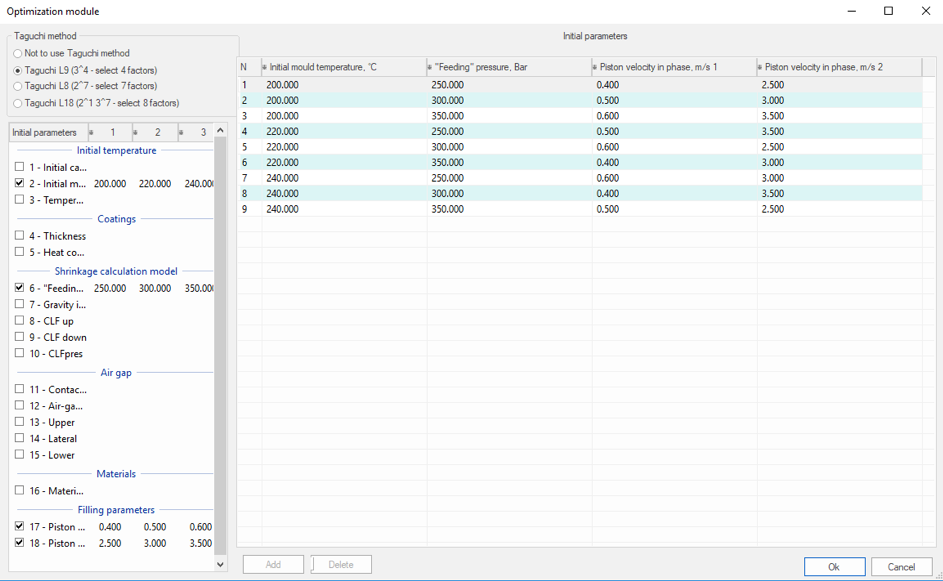Click level '2' column header in parameter list
The width and height of the screenshot is (943, 581).
tap(155, 132)
